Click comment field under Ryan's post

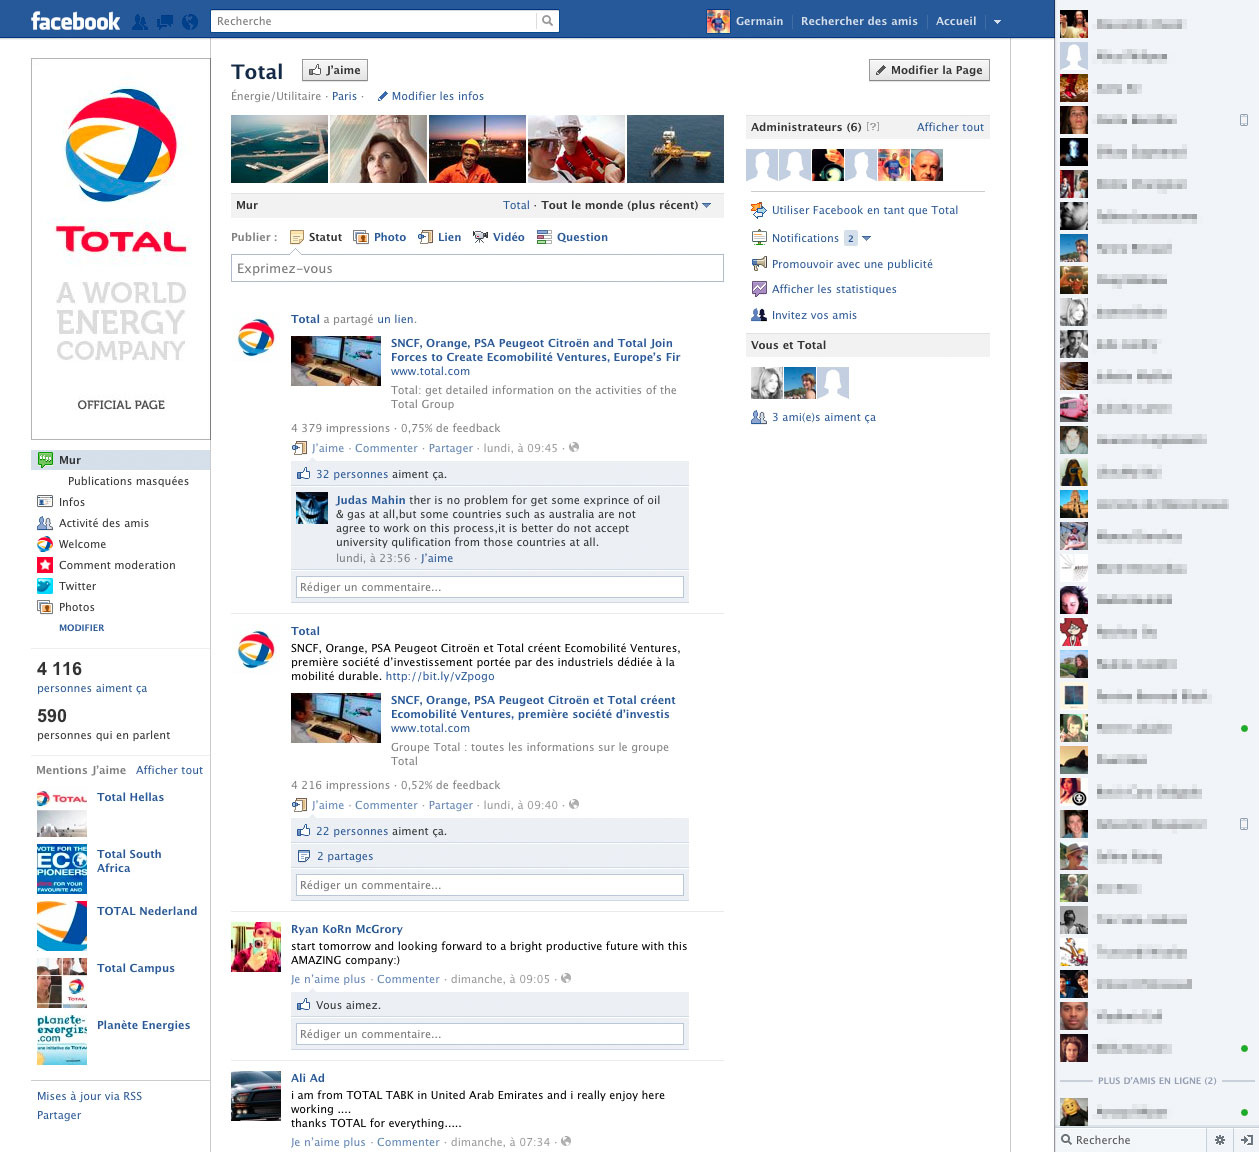[490, 1034]
